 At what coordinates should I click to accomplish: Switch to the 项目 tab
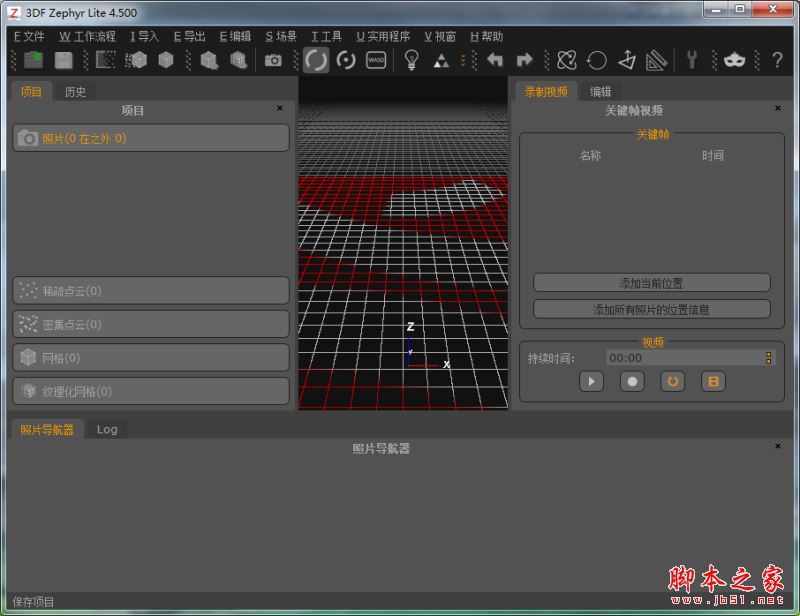pos(31,91)
